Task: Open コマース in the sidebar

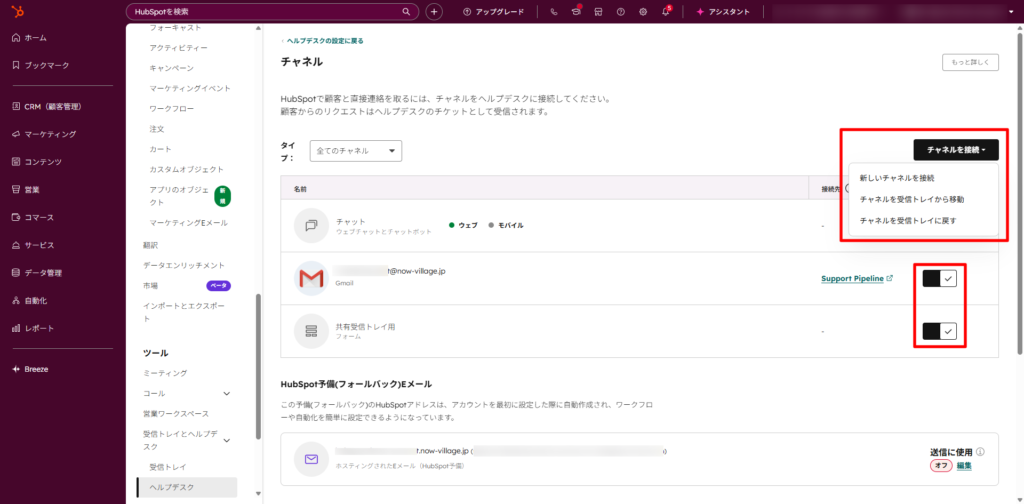Action: tap(33, 217)
